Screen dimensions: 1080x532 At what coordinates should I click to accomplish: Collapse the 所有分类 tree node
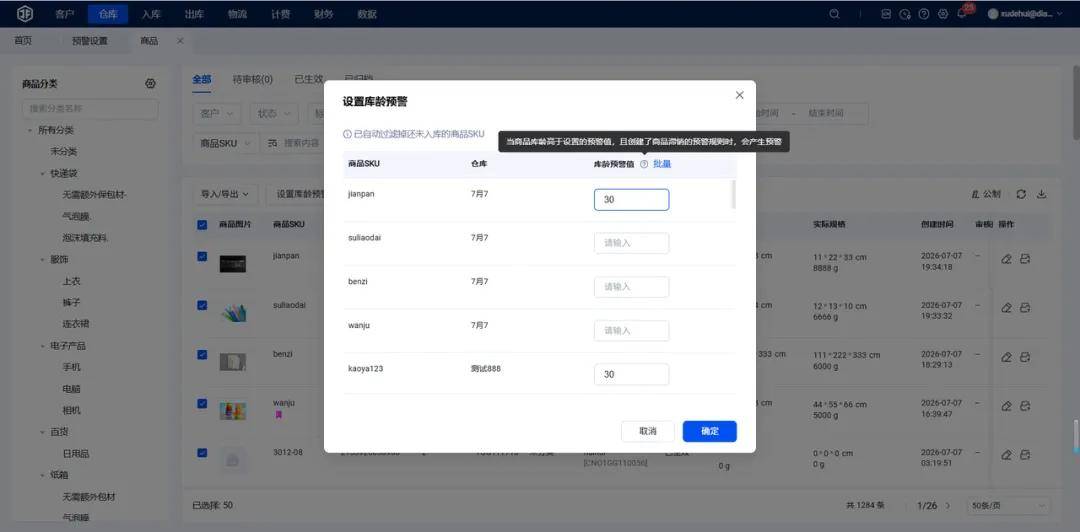click(30, 130)
